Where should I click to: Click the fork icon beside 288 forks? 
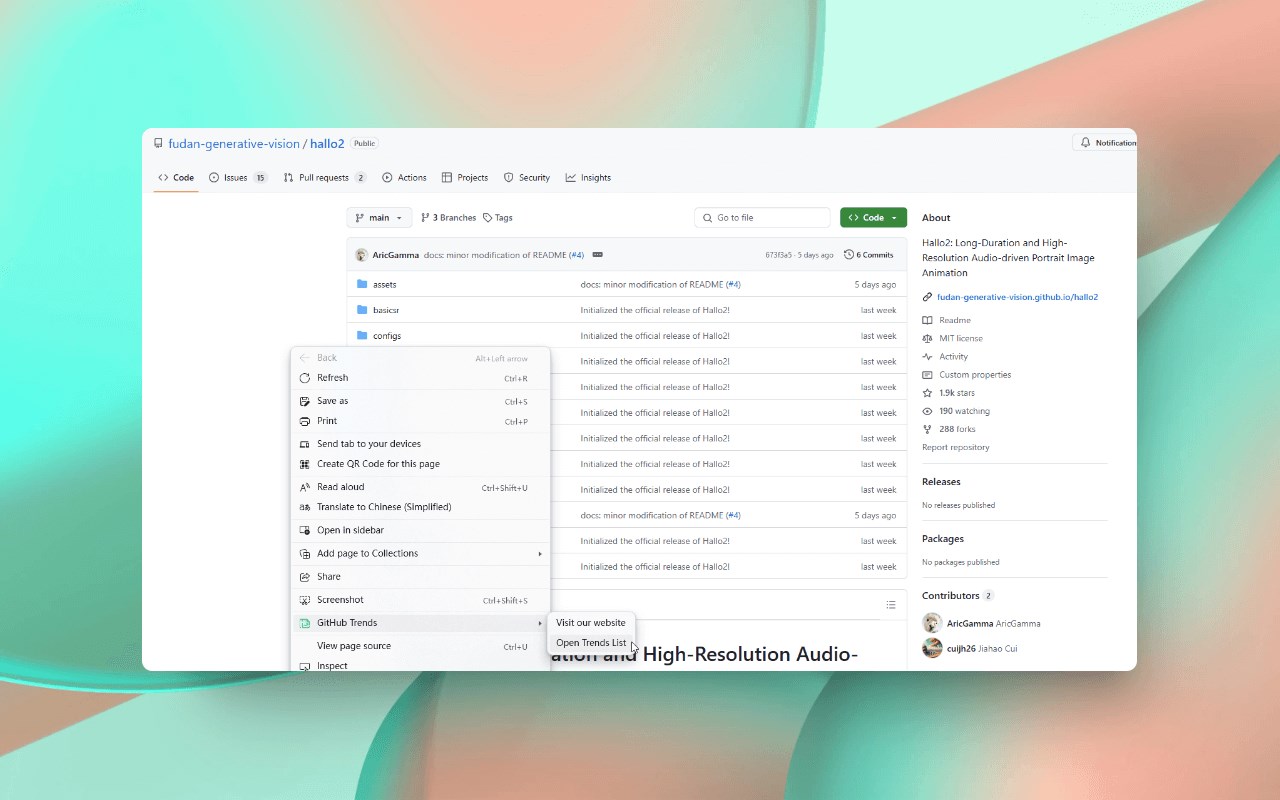[928, 429]
